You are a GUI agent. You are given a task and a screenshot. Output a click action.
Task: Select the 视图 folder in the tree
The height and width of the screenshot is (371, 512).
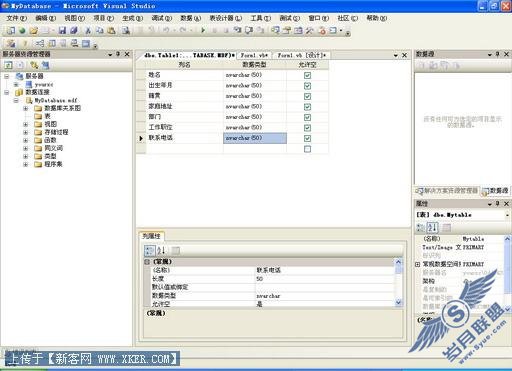click(51, 124)
